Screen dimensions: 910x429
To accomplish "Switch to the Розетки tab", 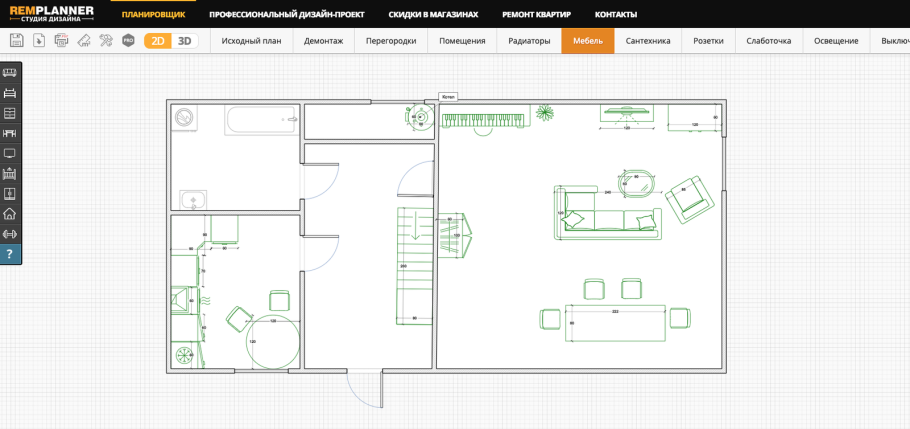I will tap(708, 41).
